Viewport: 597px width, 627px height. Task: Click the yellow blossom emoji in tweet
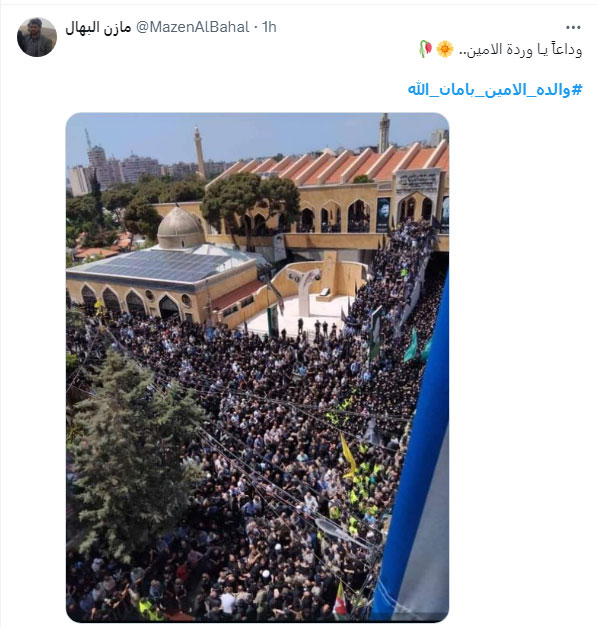tap(445, 49)
